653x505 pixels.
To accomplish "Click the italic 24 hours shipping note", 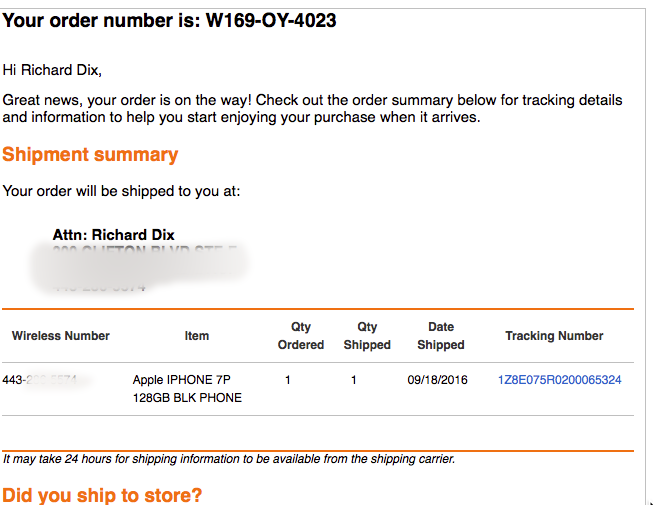I will click(229, 459).
